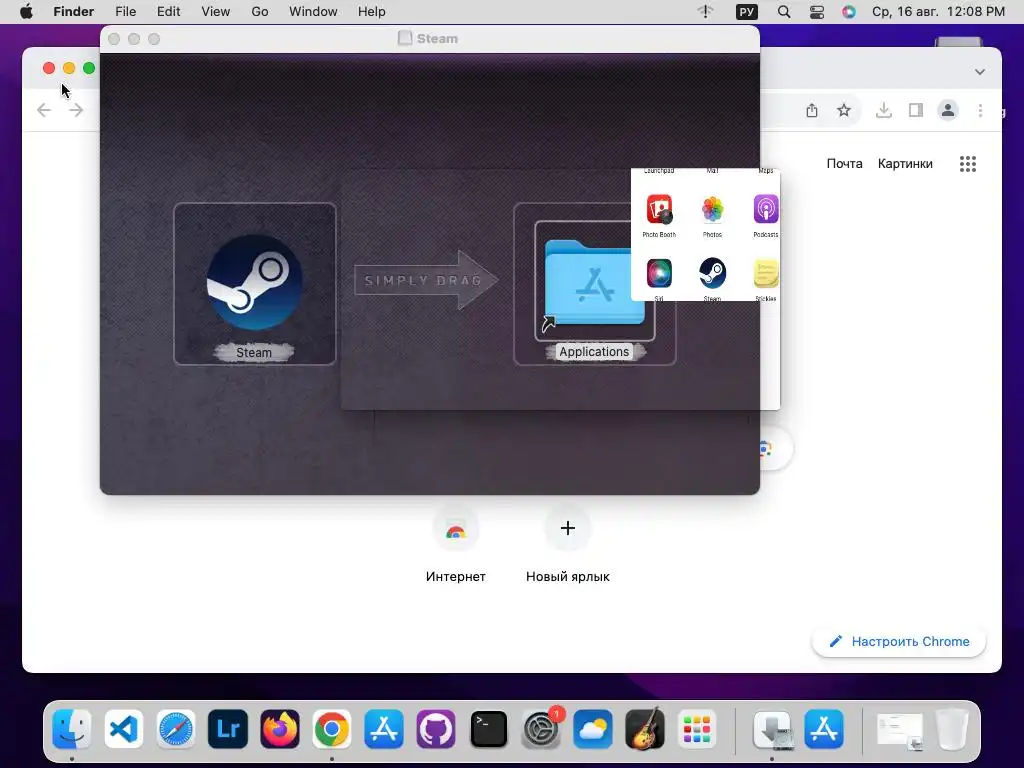This screenshot has width=1024, height=768.
Task: Open Chrome profile avatar
Action: 948,110
